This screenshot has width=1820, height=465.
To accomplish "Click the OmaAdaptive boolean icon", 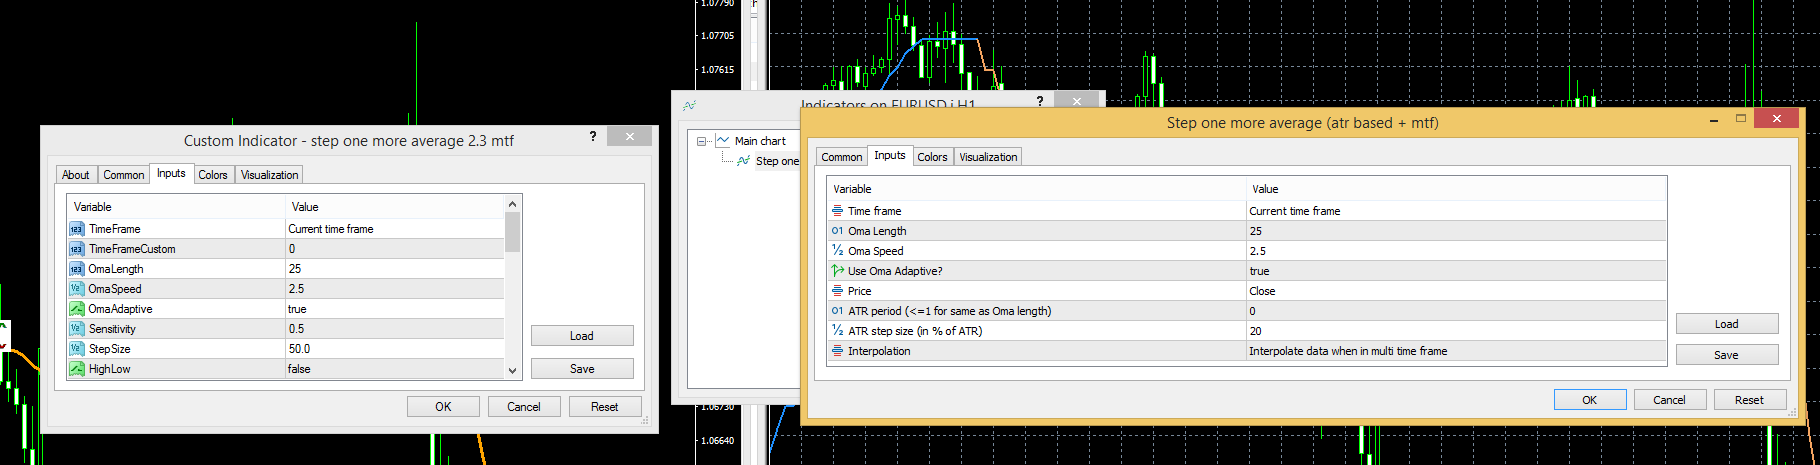I will tap(77, 309).
